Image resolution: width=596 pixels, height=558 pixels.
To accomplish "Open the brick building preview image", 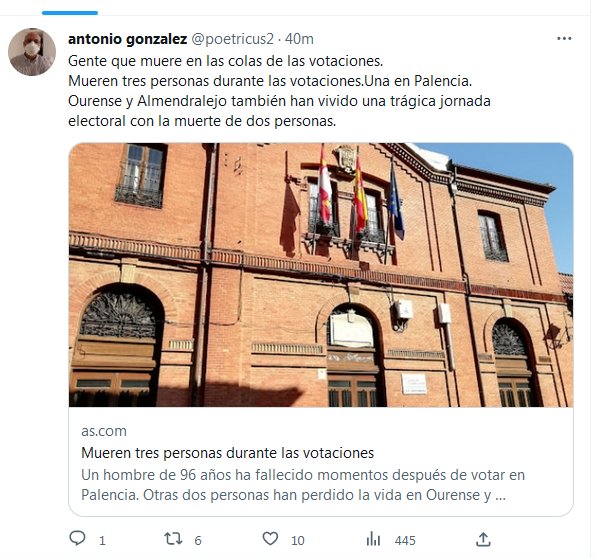I will click(x=321, y=275).
